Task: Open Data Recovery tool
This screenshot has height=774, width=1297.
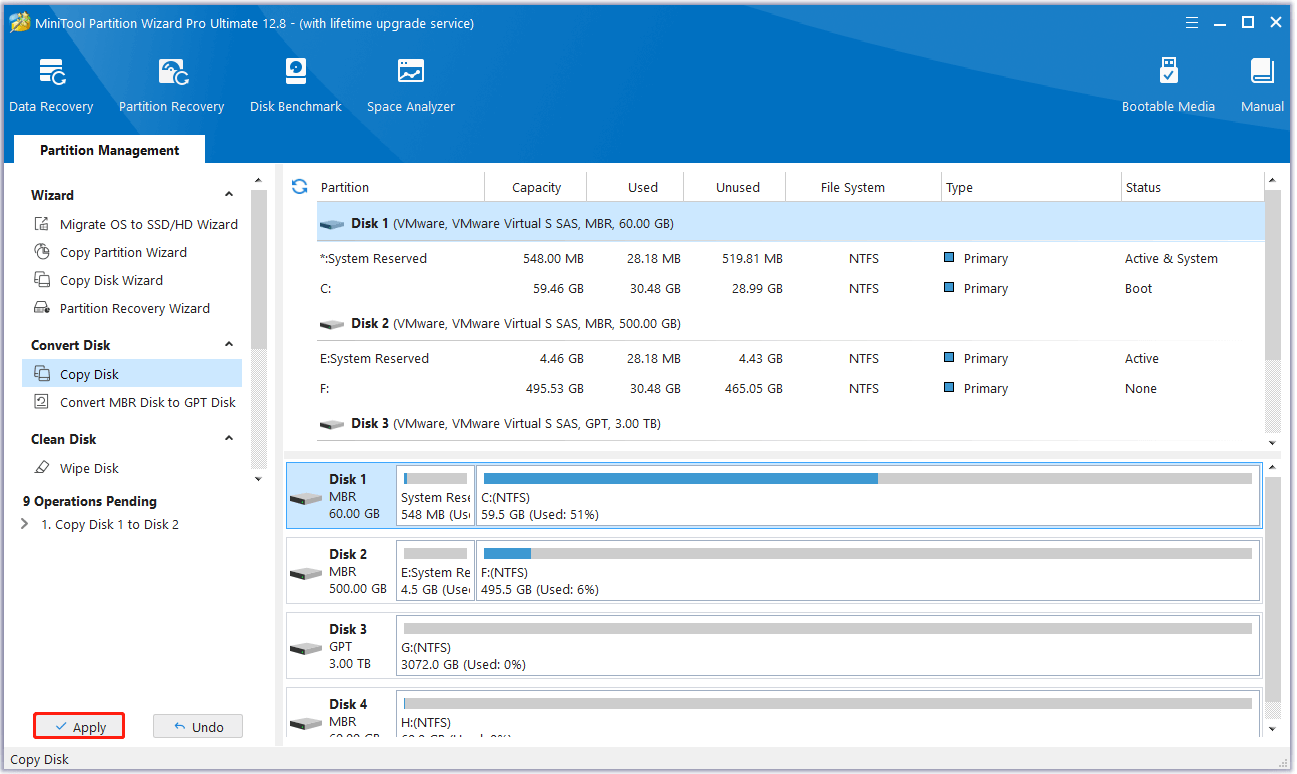Action: 51,86
